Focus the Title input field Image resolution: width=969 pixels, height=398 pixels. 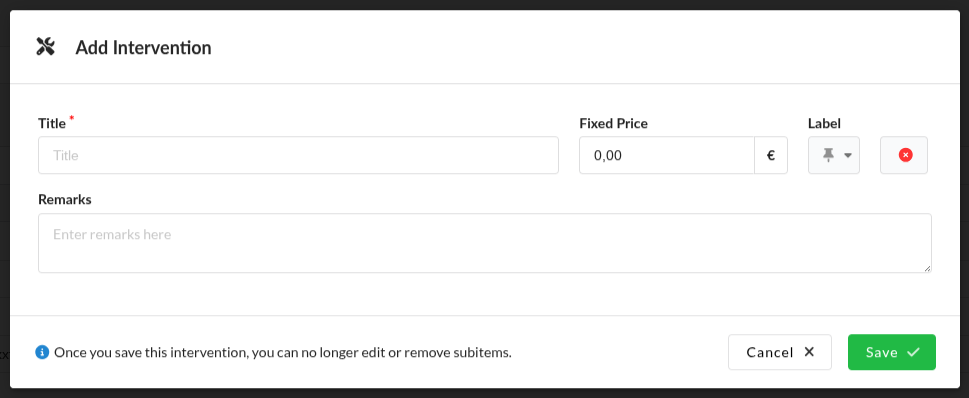298,155
